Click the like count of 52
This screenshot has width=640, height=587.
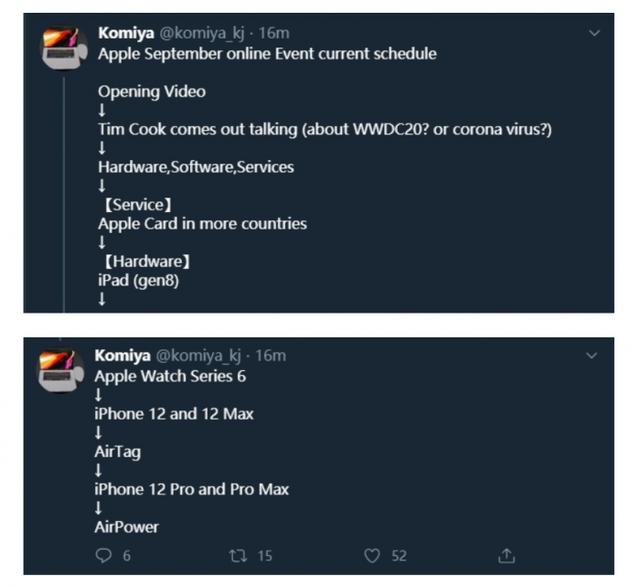[x=399, y=555]
